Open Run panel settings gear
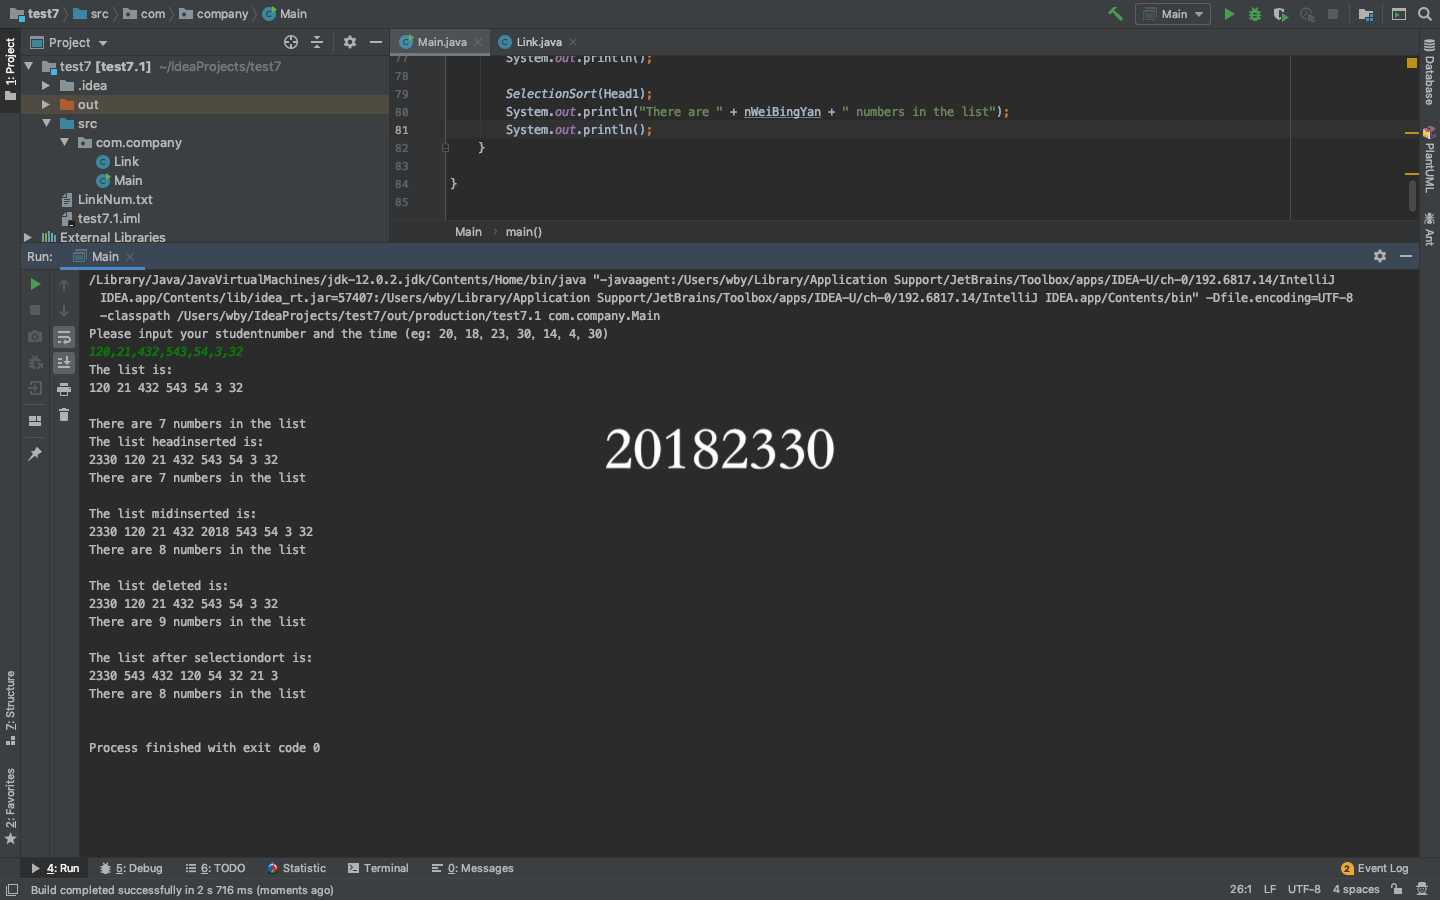 (1380, 256)
